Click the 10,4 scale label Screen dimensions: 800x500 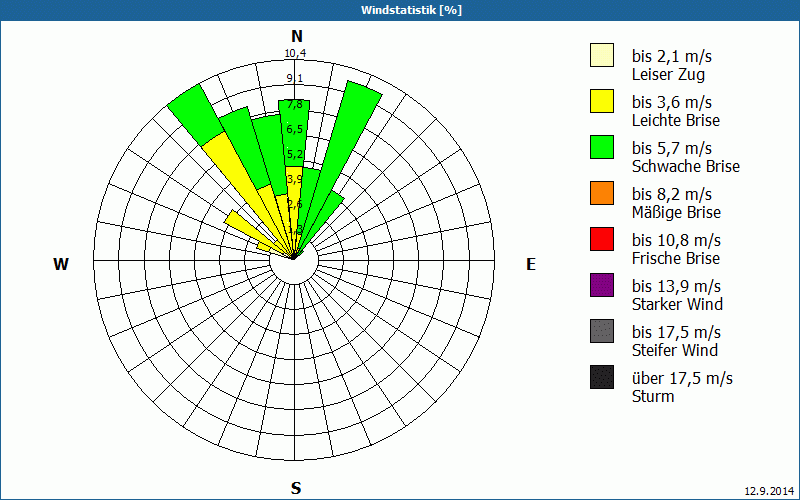pyautogui.click(x=295, y=53)
